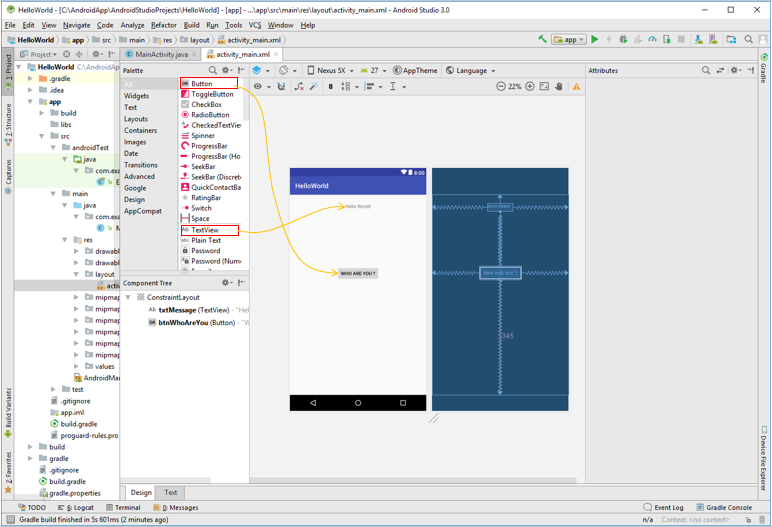Open the gradle.properties file in project tree

click(x=70, y=493)
